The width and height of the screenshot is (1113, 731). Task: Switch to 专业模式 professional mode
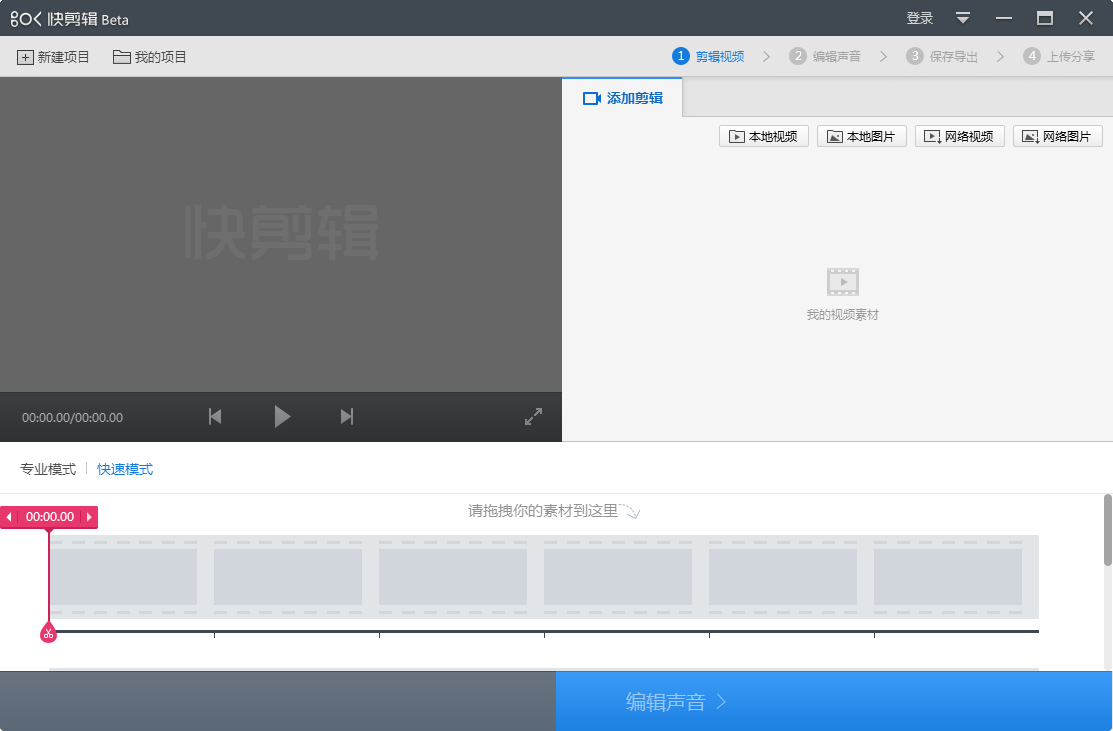(x=48, y=469)
